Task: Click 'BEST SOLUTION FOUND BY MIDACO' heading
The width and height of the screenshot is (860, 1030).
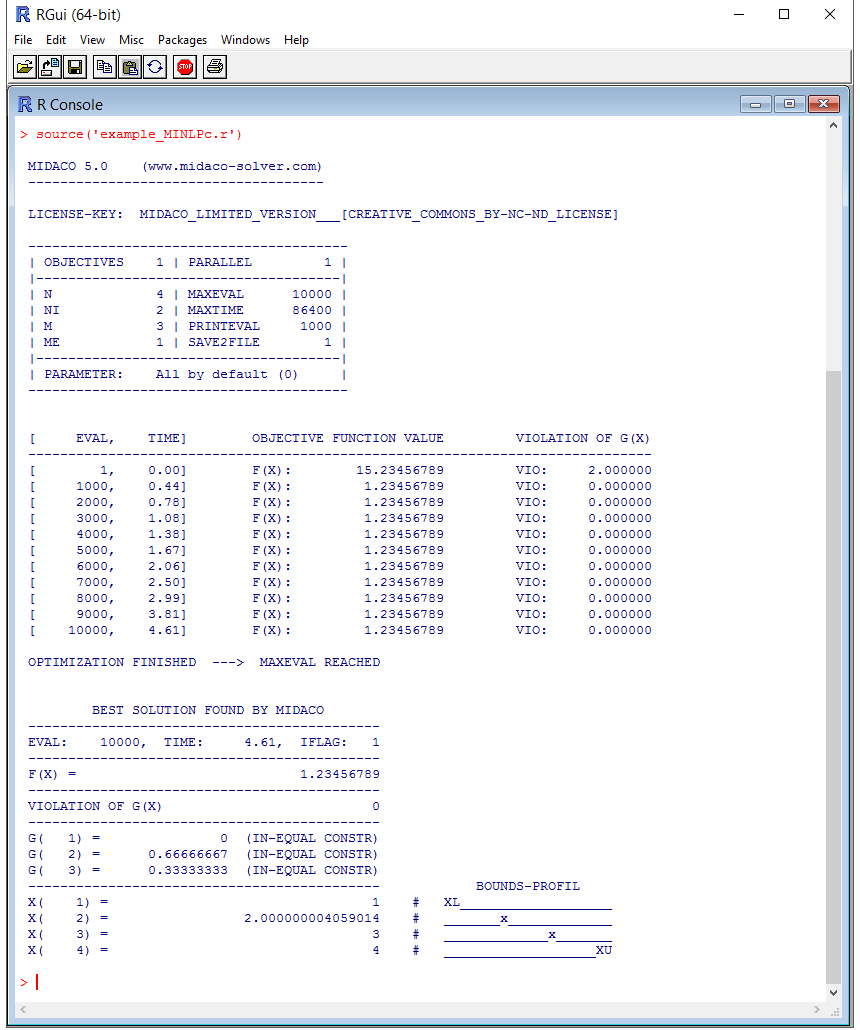Action: (x=208, y=710)
